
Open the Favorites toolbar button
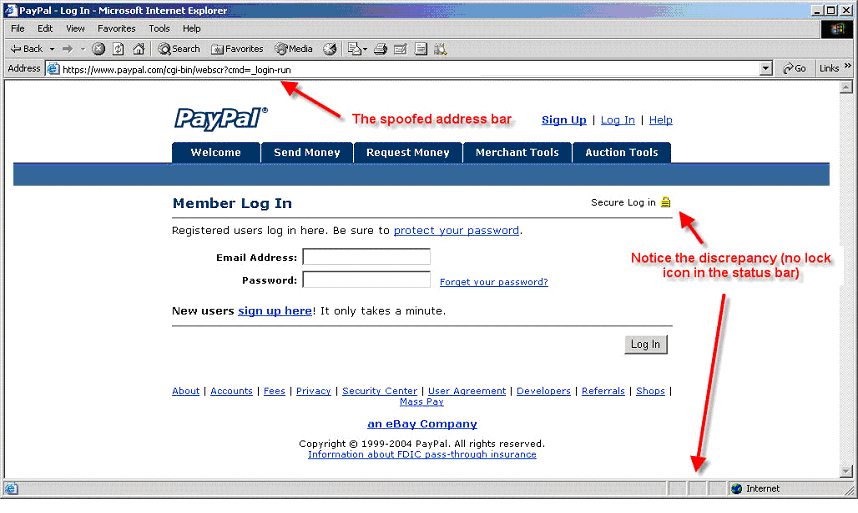237,48
